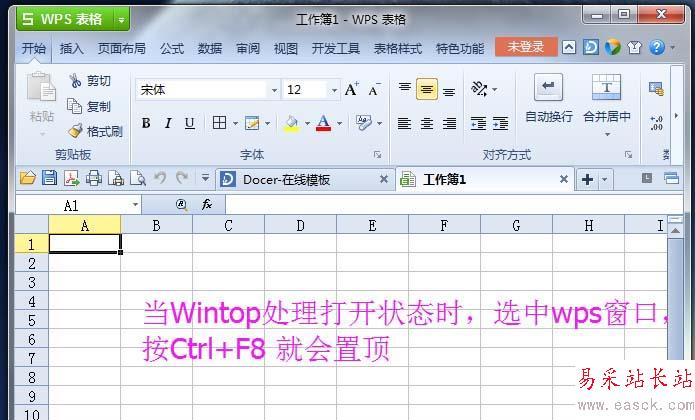Click the formula bar input field
This screenshot has height=420, width=695.
pos(454,205)
